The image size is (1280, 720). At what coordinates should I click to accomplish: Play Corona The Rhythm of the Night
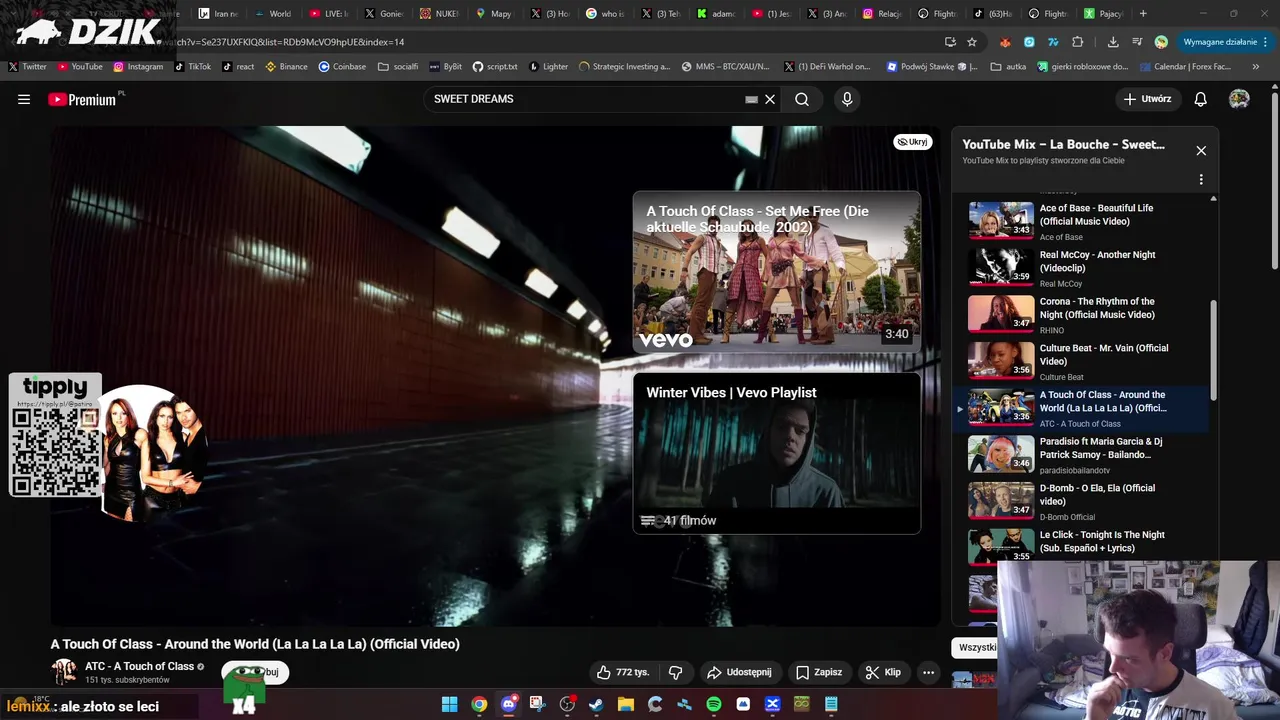1080,314
